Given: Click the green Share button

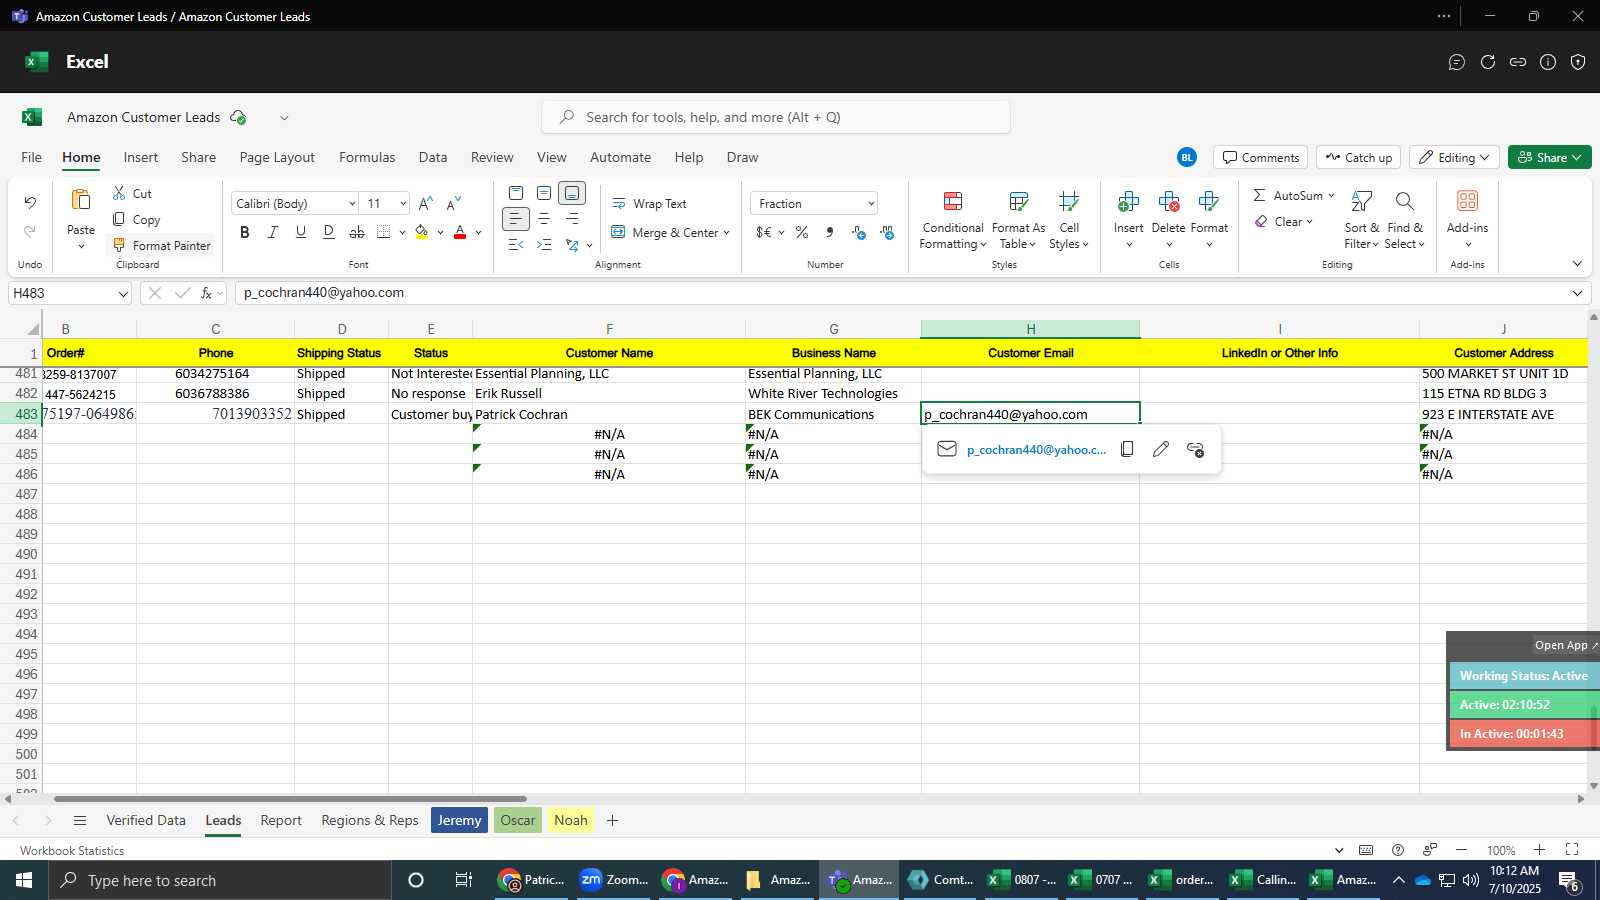Looking at the screenshot, I should point(1549,157).
